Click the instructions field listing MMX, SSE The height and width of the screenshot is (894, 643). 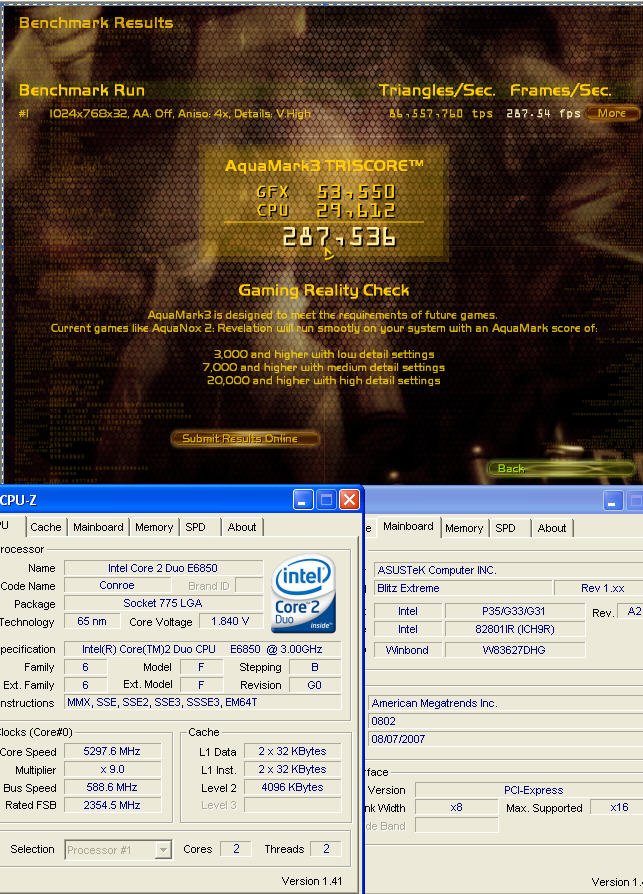click(x=202, y=702)
